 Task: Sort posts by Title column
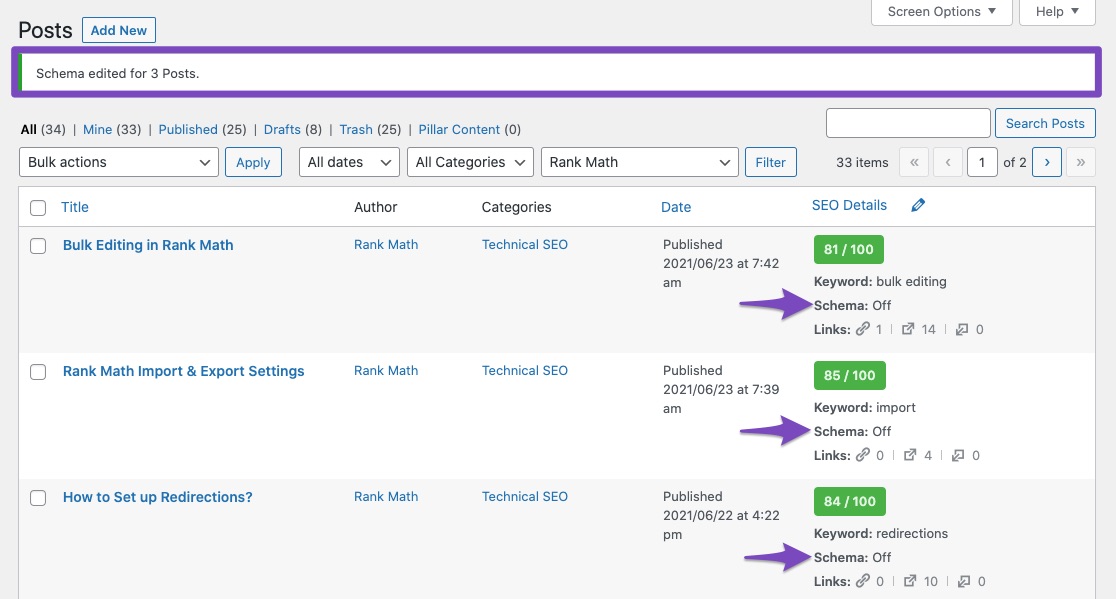(75, 207)
